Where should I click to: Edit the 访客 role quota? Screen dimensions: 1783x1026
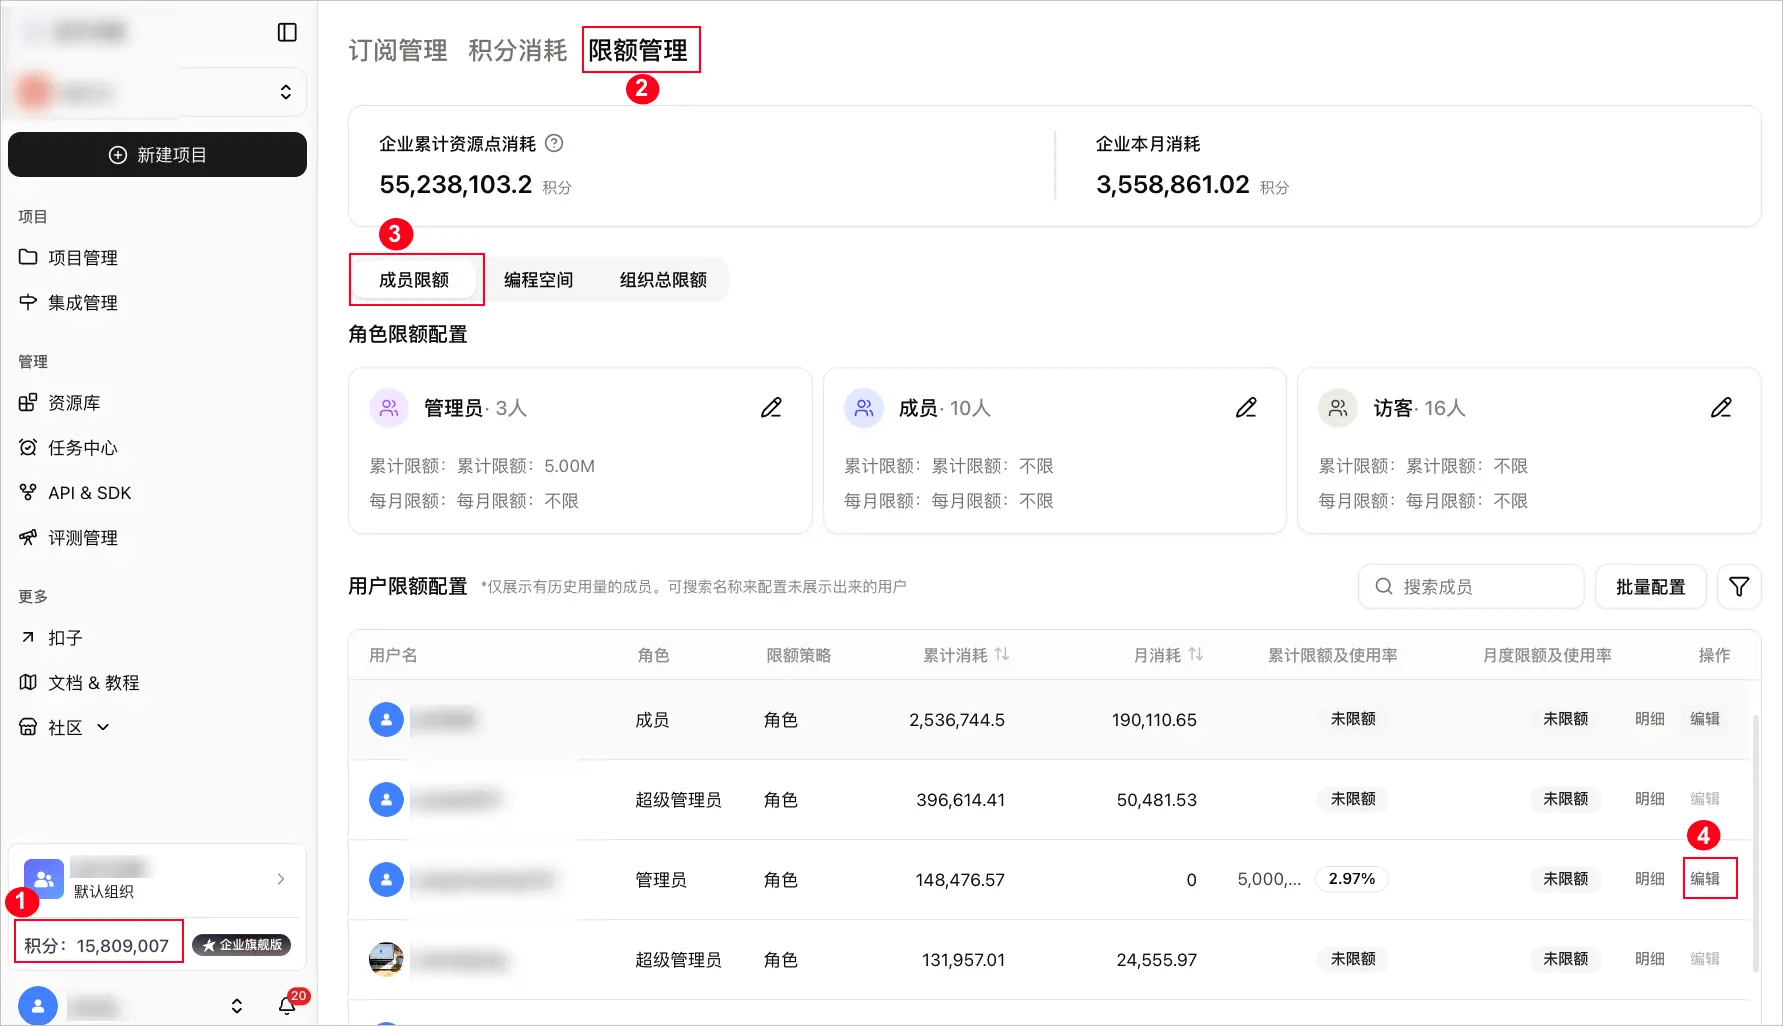tap(1721, 408)
